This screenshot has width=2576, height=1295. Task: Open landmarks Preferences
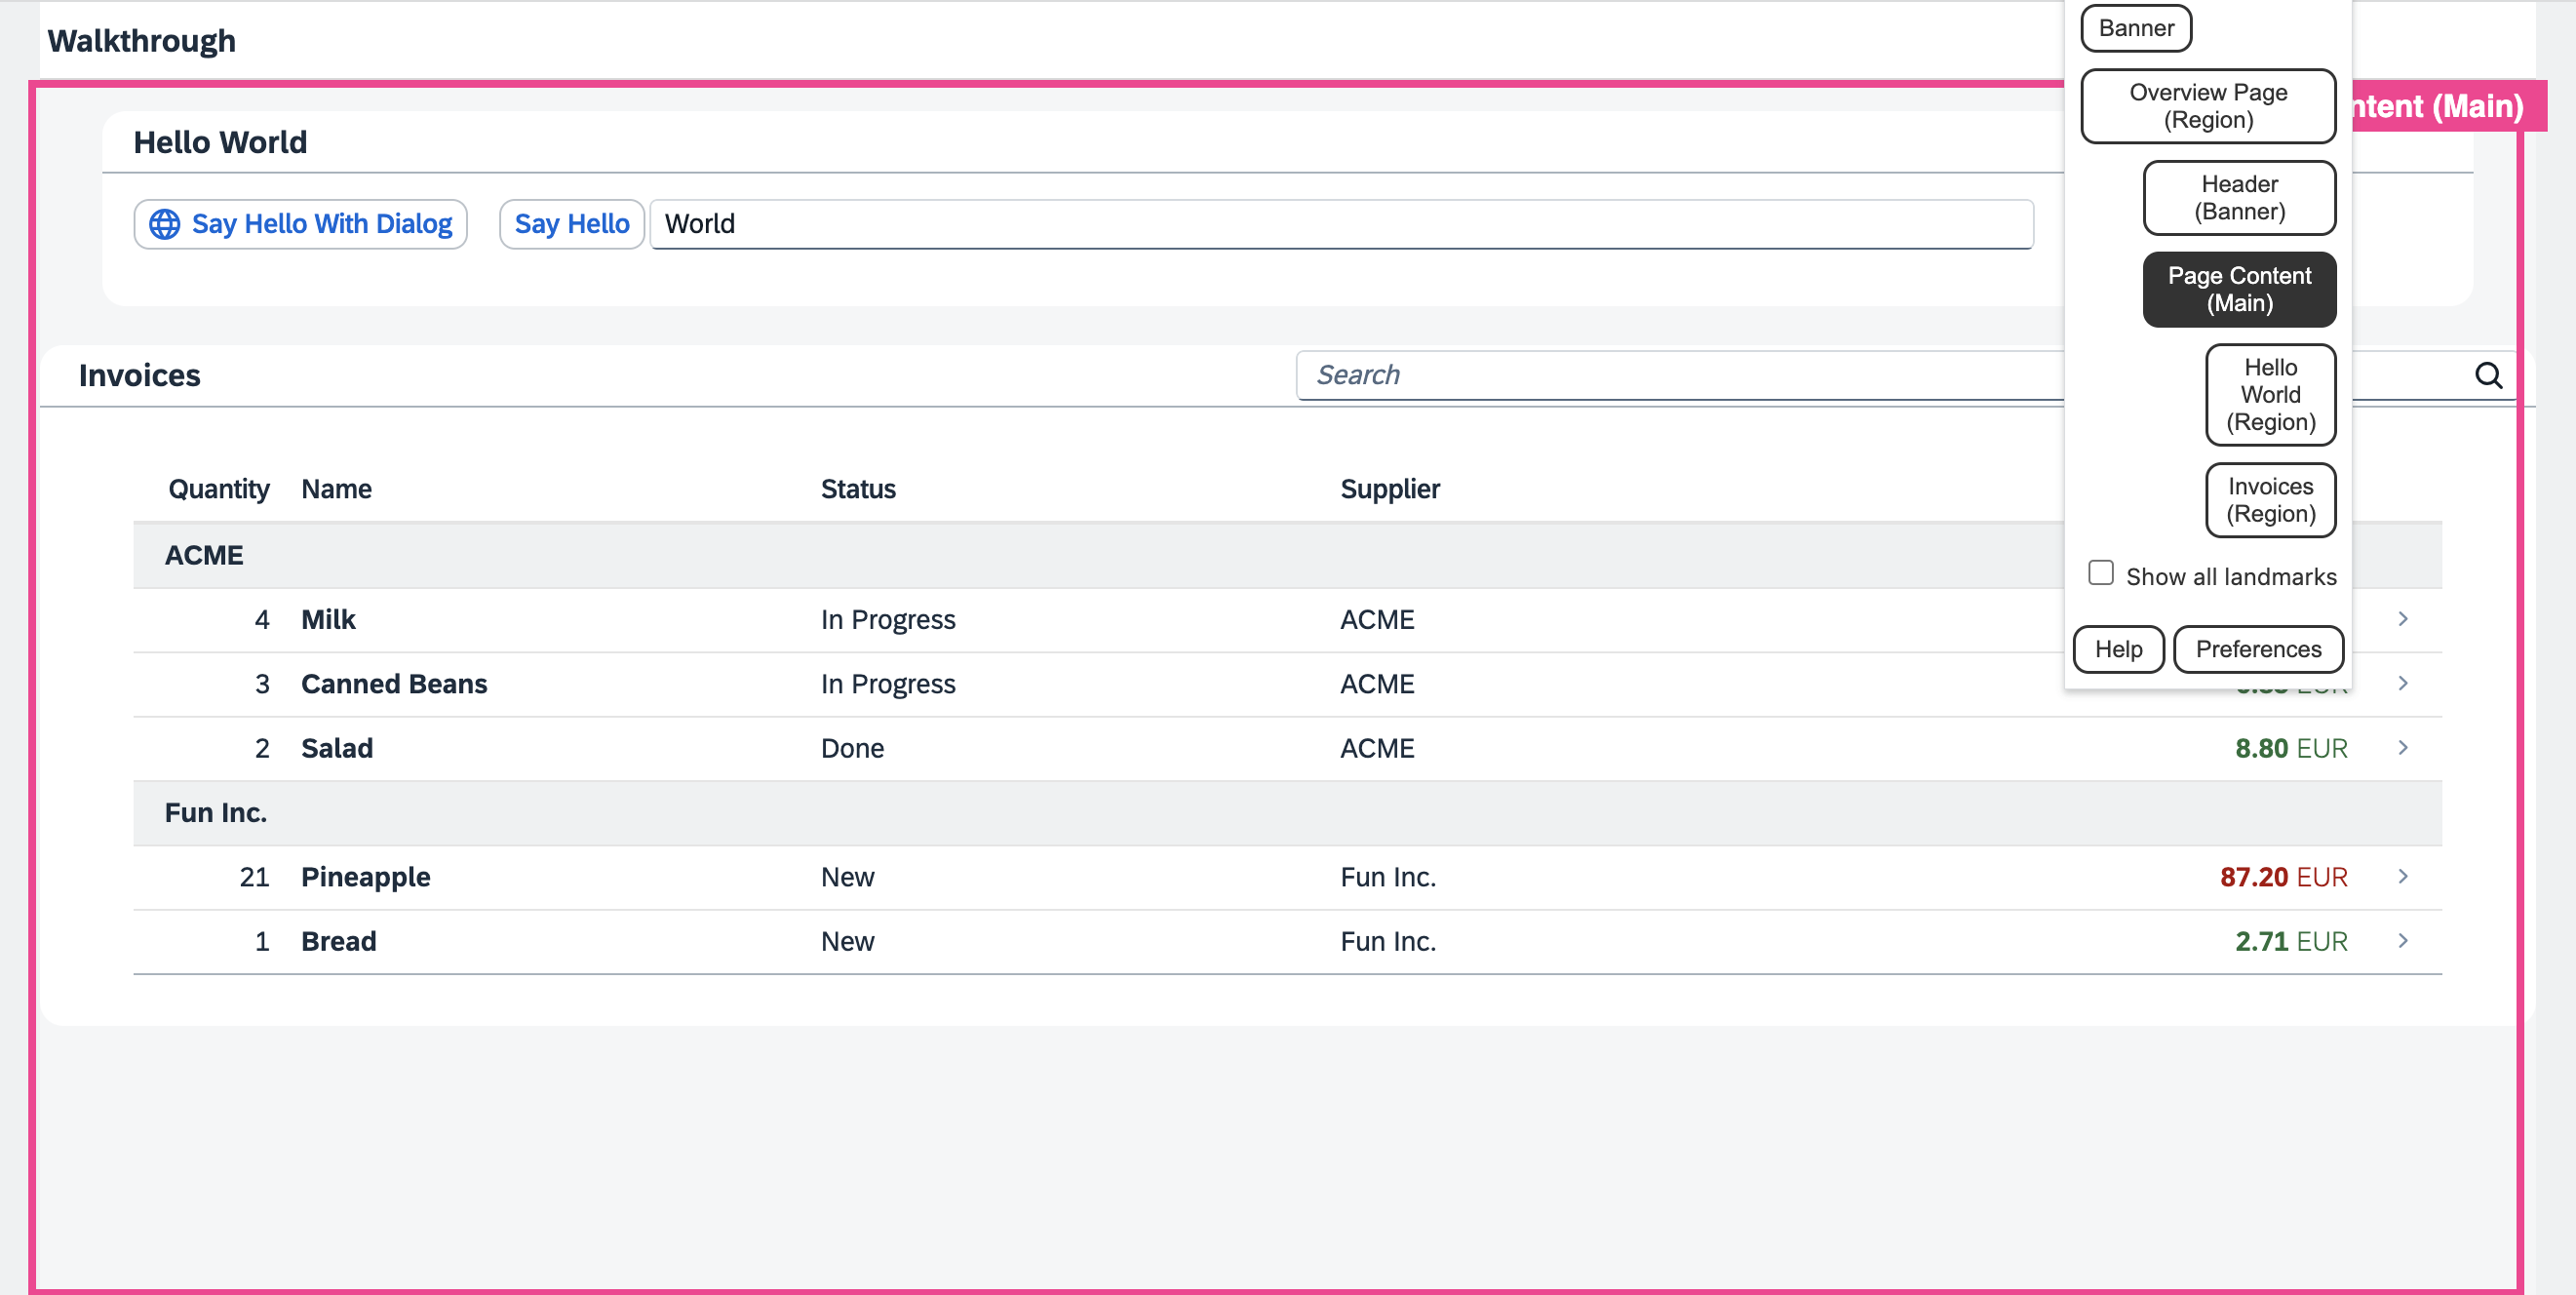click(x=2257, y=650)
